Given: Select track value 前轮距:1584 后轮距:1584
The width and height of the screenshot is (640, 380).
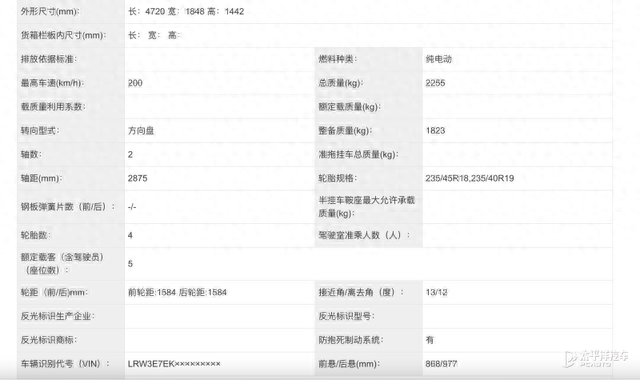Looking at the screenshot, I should pos(177,293).
